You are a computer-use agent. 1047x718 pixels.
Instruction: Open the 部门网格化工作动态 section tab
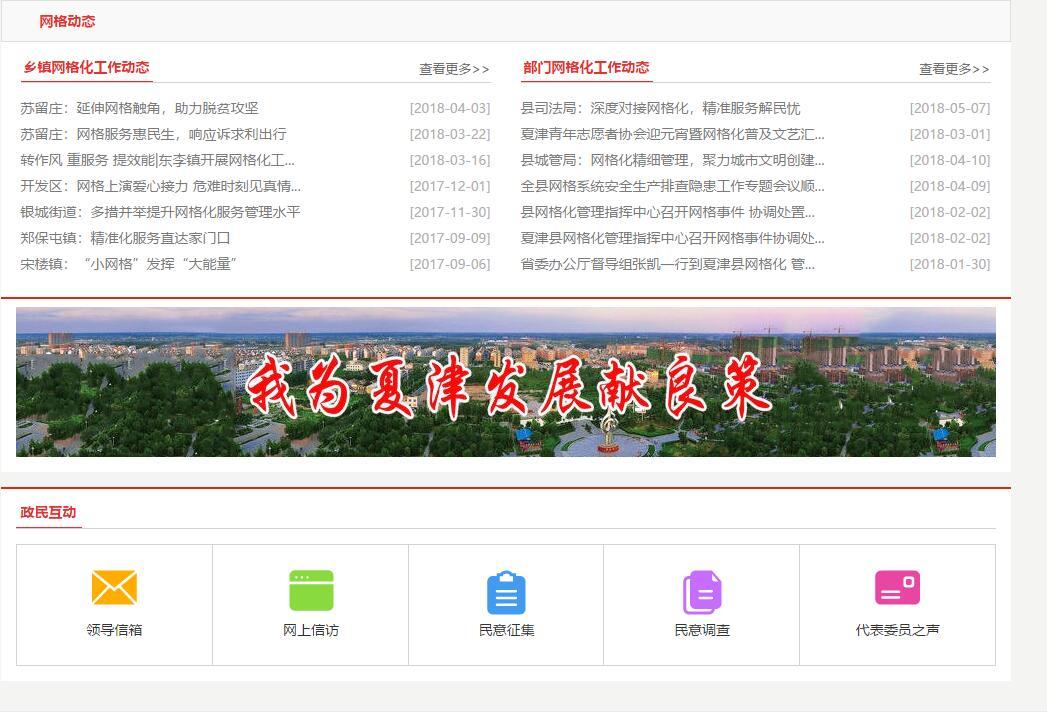pos(585,68)
